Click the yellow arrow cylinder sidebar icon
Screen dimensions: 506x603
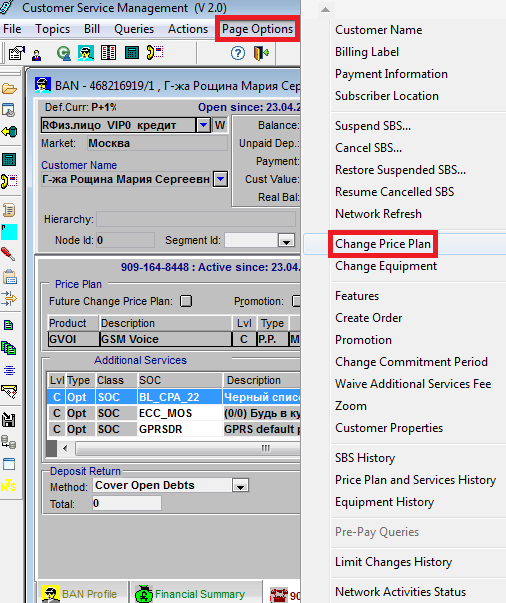[9, 132]
